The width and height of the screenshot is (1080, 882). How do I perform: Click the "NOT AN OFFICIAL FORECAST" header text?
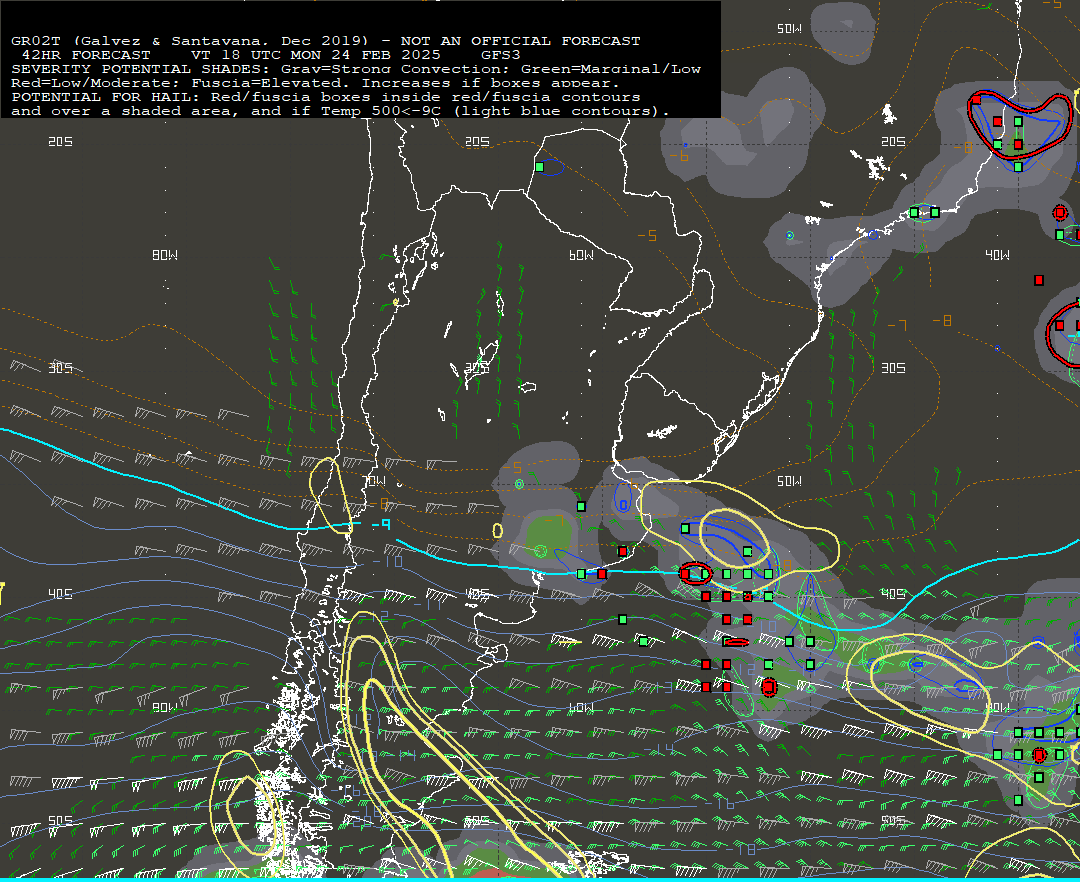pos(520,41)
